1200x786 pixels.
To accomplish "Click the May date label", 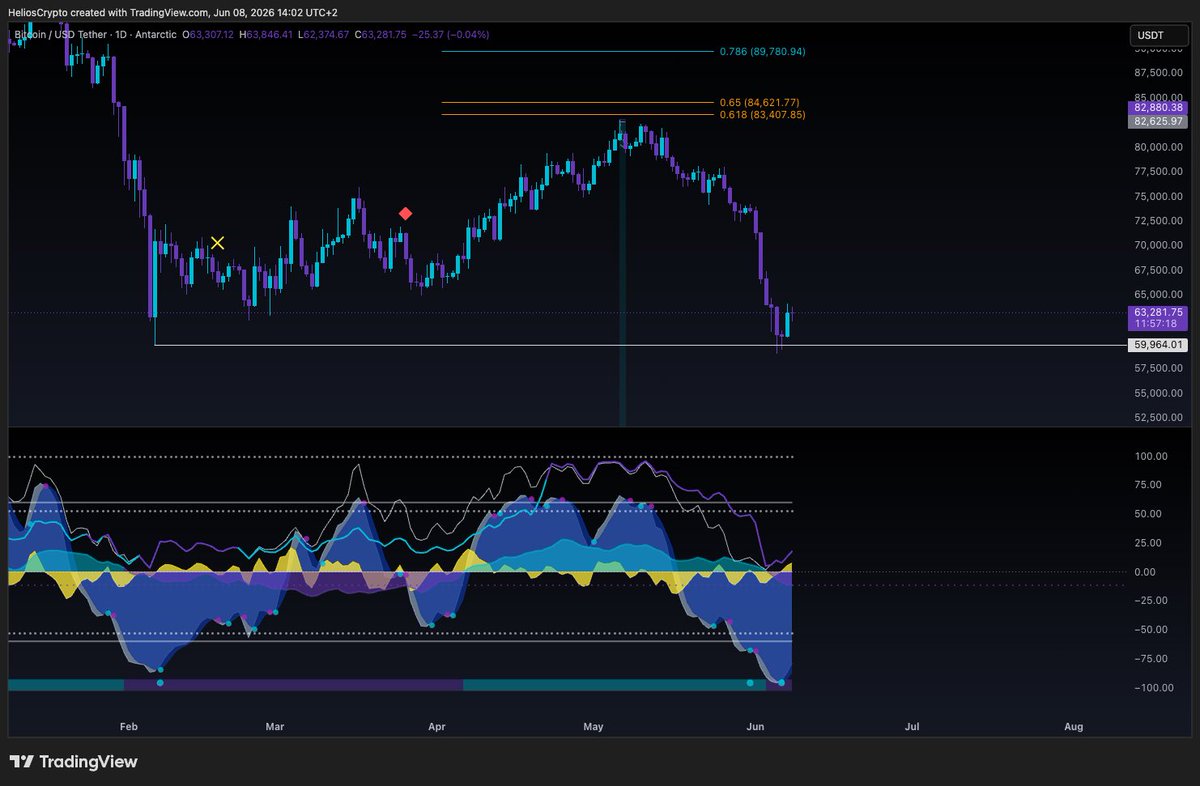I will tap(594, 726).
